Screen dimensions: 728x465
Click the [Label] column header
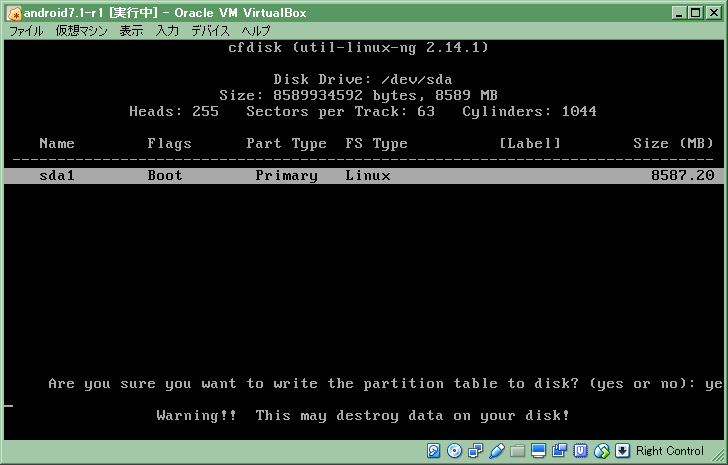tap(530, 143)
